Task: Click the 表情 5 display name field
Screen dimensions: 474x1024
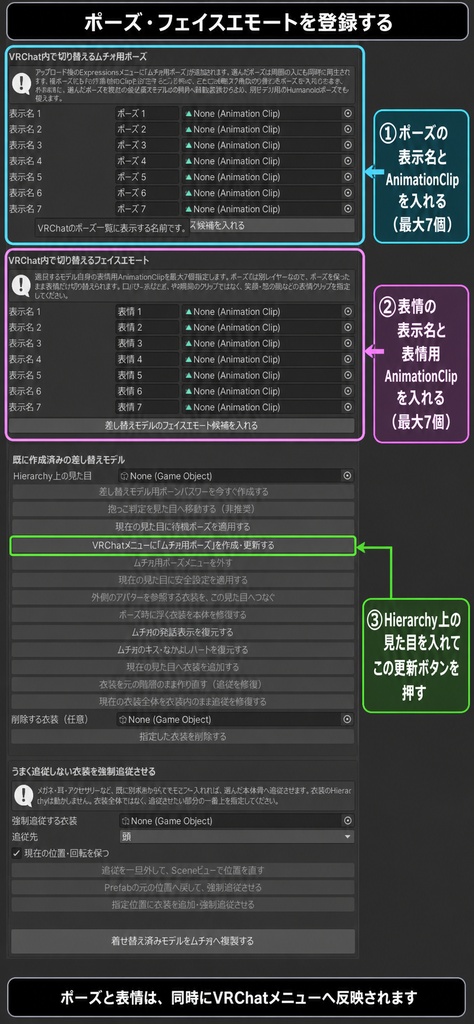Action: 147,376
